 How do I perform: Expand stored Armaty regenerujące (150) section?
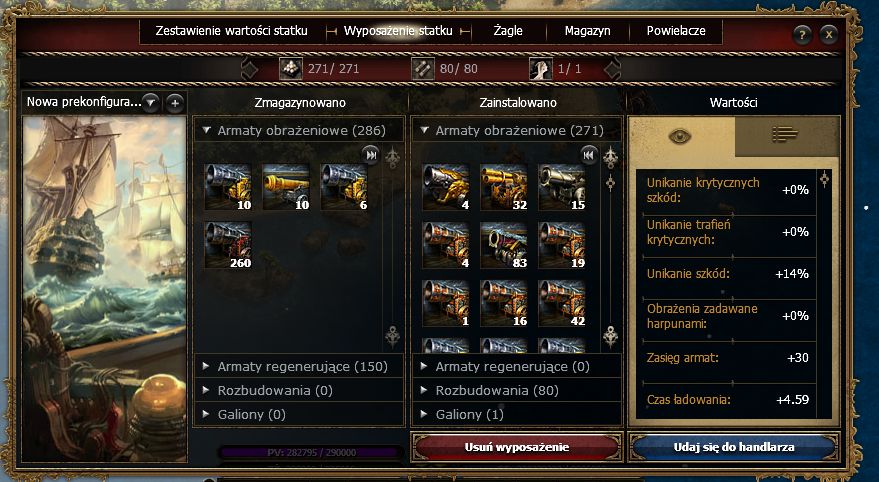(x=298, y=367)
